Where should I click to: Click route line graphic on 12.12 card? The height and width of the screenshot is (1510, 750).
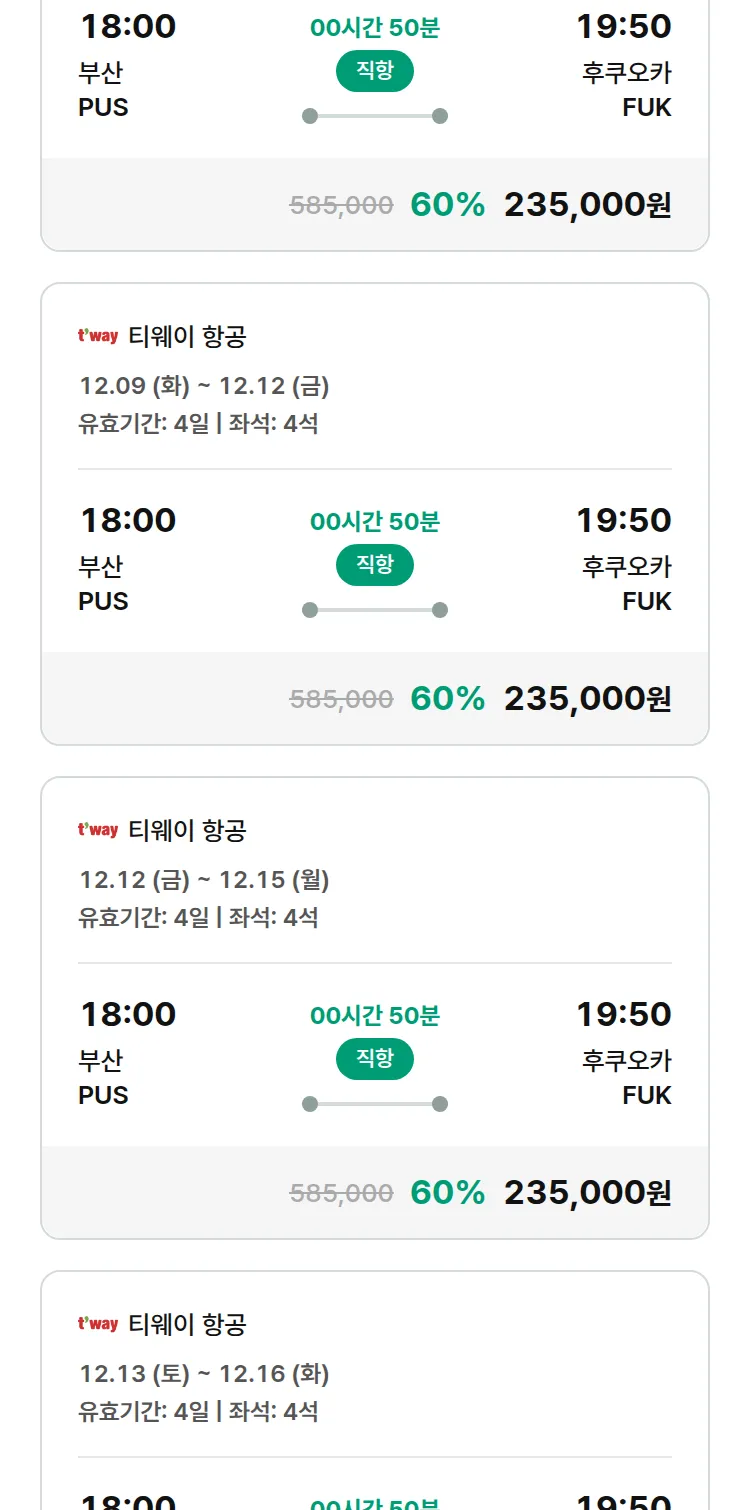(375, 1104)
